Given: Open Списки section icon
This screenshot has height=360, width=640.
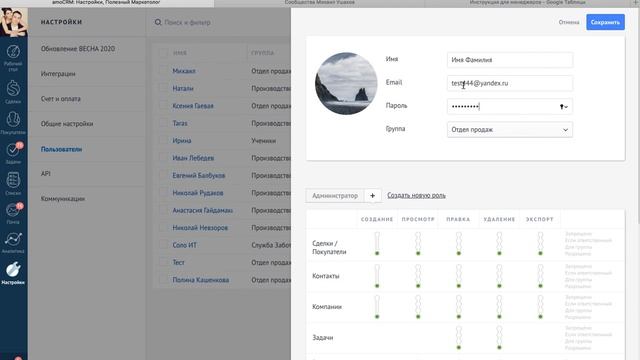Looking at the screenshot, I should point(13,182).
